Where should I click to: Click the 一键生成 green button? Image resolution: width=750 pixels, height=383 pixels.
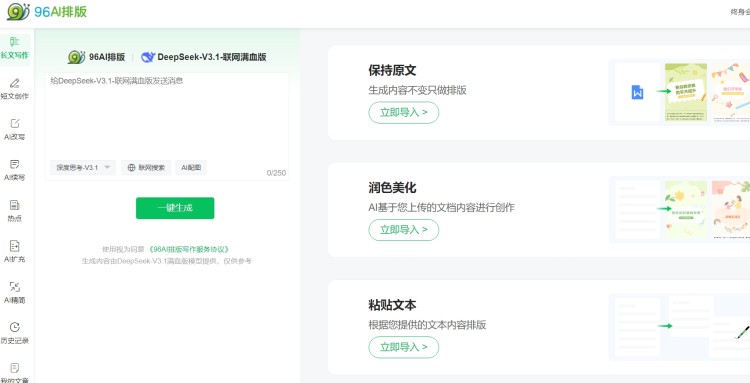point(175,208)
